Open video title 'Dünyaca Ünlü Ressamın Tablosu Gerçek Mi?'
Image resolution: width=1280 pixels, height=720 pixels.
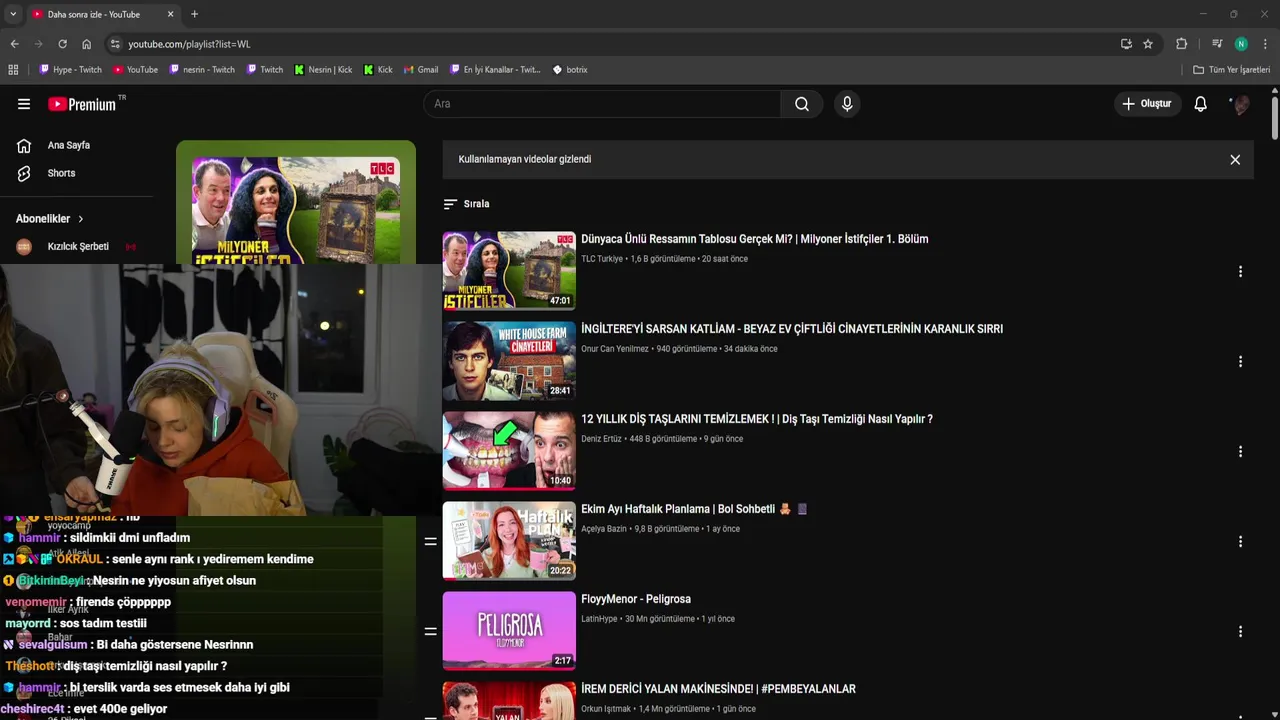click(754, 239)
